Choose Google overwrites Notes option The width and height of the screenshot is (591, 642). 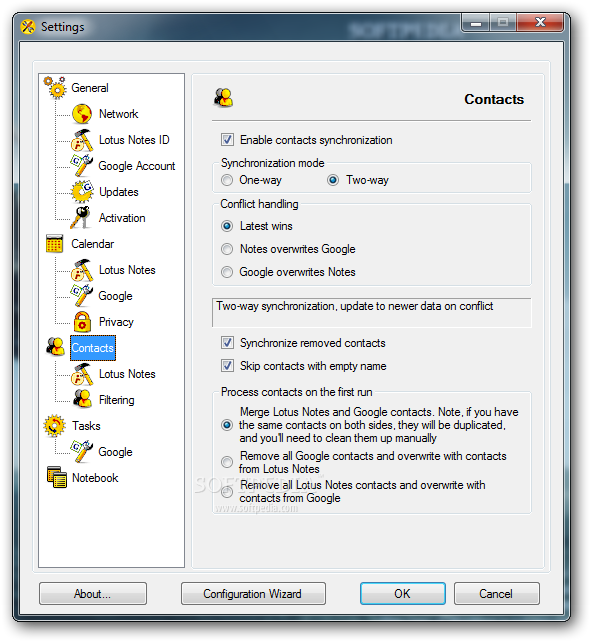point(227,272)
